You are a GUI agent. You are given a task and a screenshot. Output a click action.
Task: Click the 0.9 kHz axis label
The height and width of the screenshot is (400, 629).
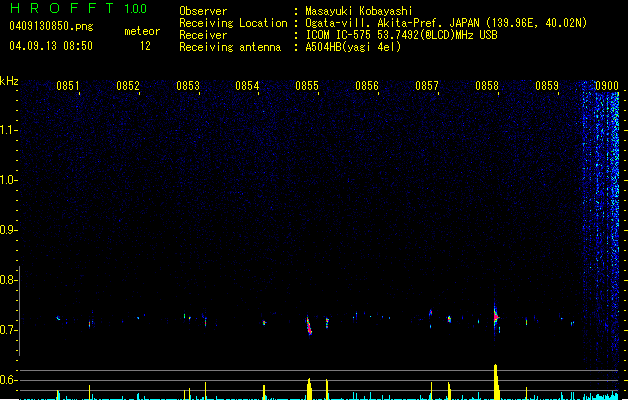pyautogui.click(x=9, y=230)
